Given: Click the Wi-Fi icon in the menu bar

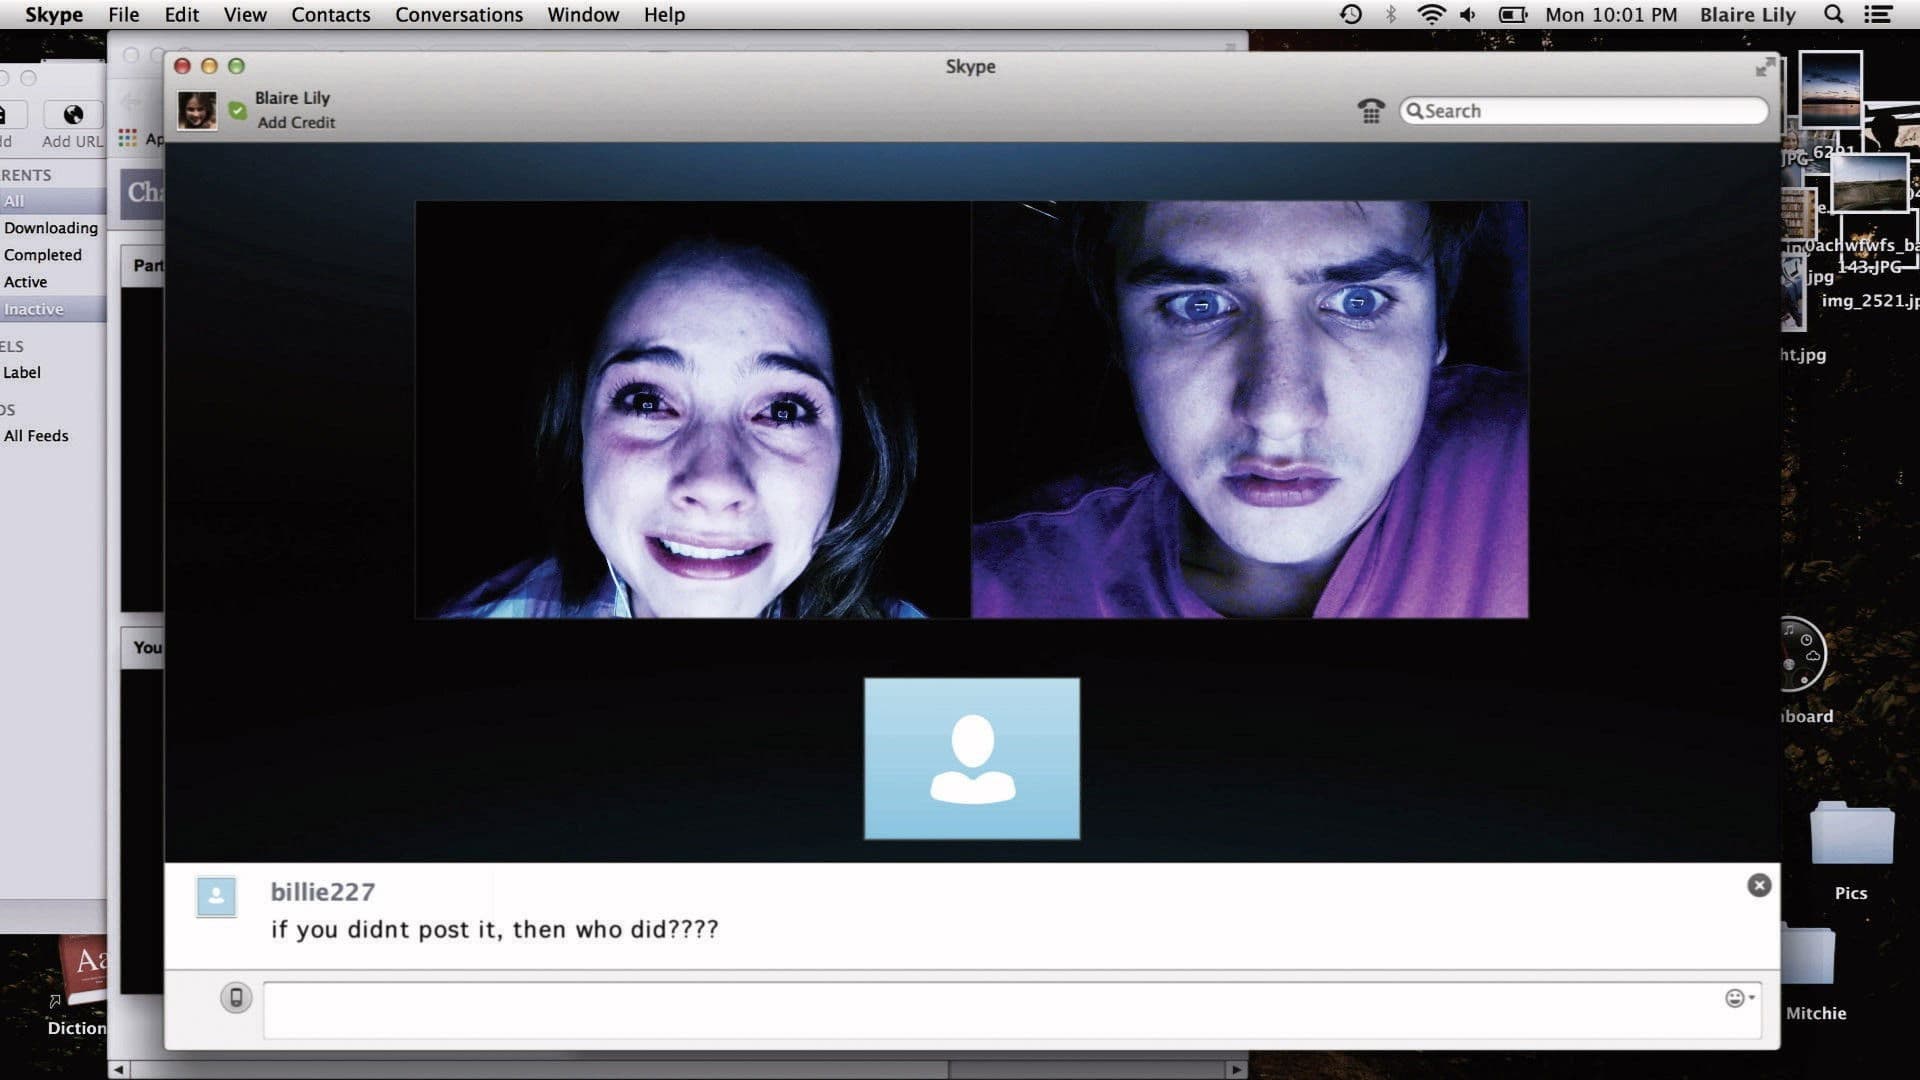Looking at the screenshot, I should [x=1432, y=14].
